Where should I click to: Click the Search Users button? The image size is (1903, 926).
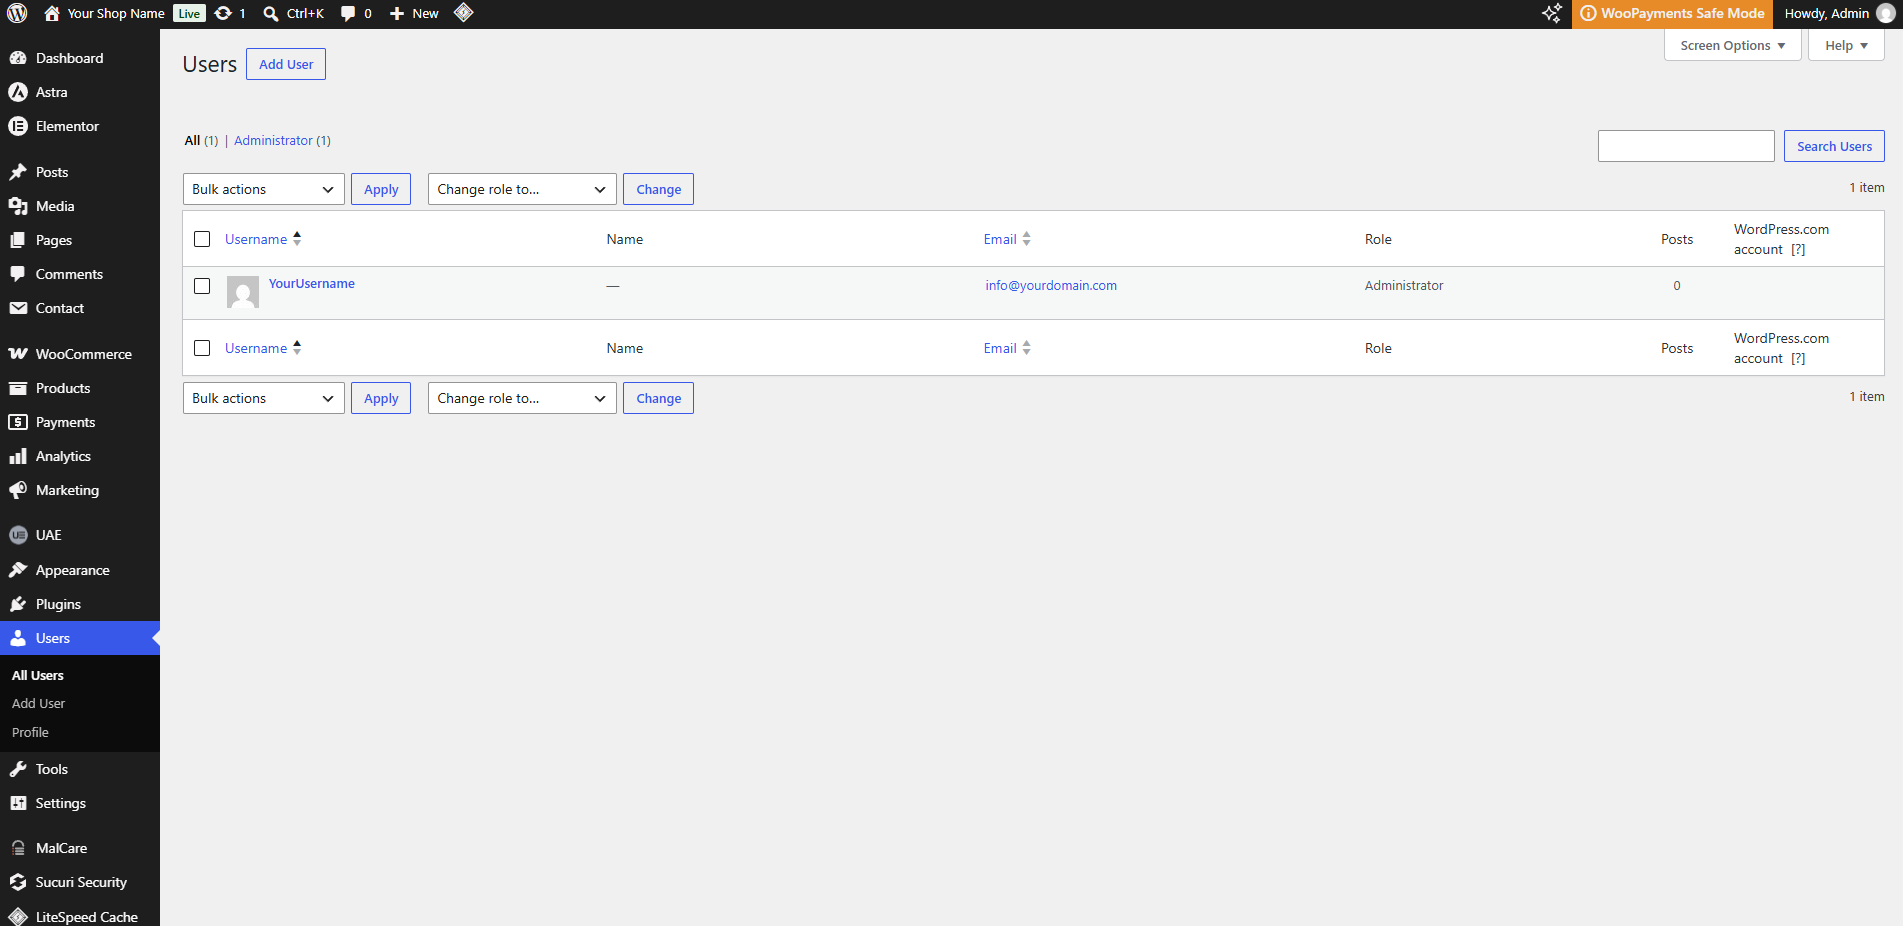tap(1834, 146)
